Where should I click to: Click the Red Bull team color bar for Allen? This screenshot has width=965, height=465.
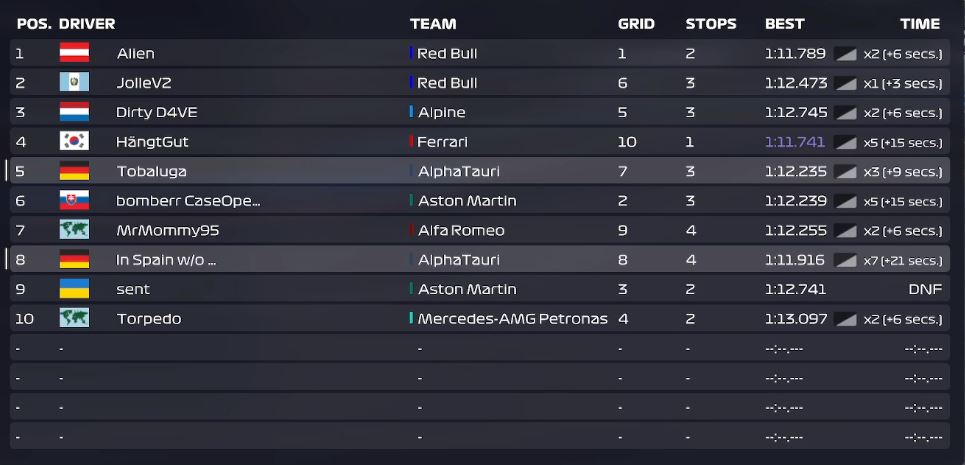[x=411, y=53]
